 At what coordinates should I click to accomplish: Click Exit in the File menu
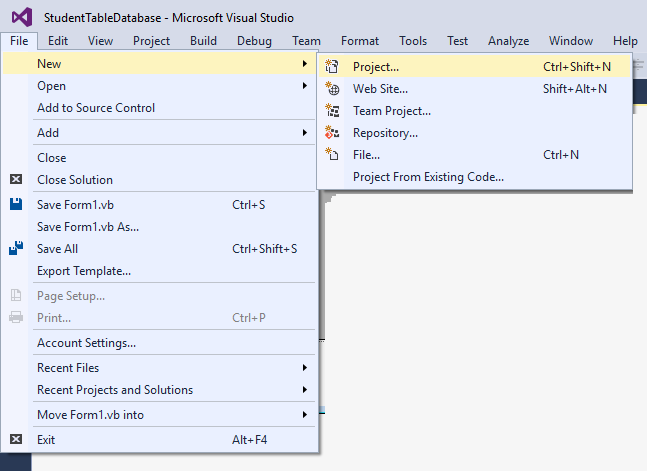(x=47, y=439)
